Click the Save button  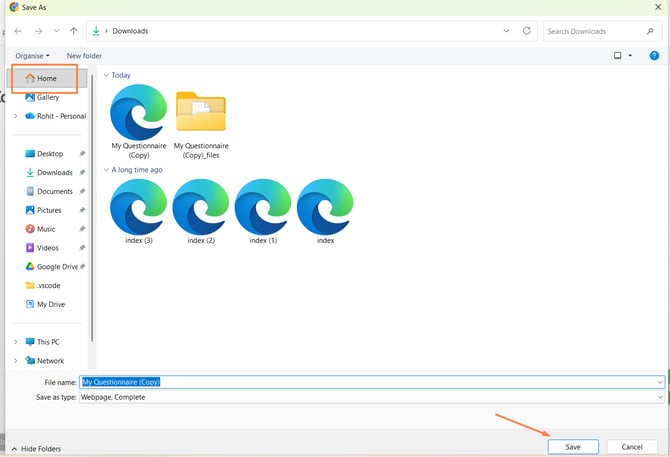tap(573, 447)
